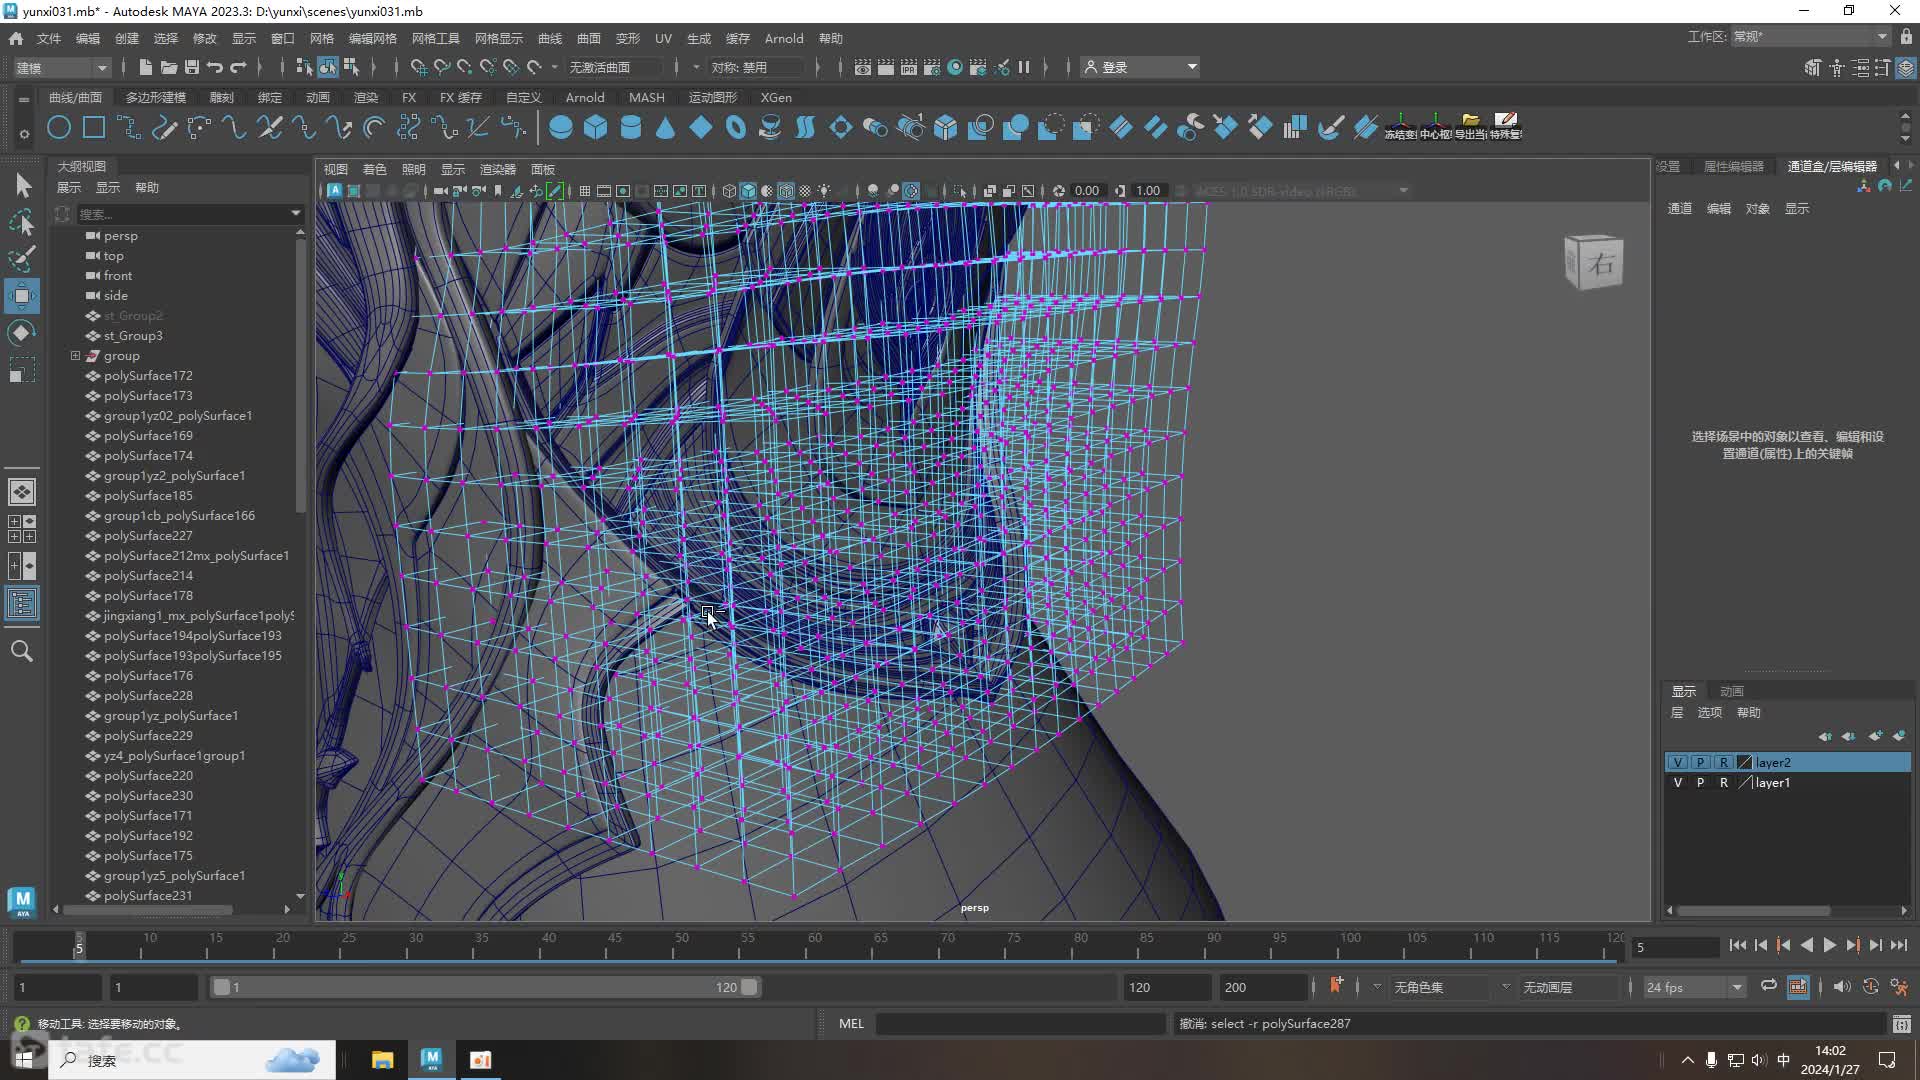
Task: Open the 24 fps frame rate dropdown
Action: coord(1694,987)
